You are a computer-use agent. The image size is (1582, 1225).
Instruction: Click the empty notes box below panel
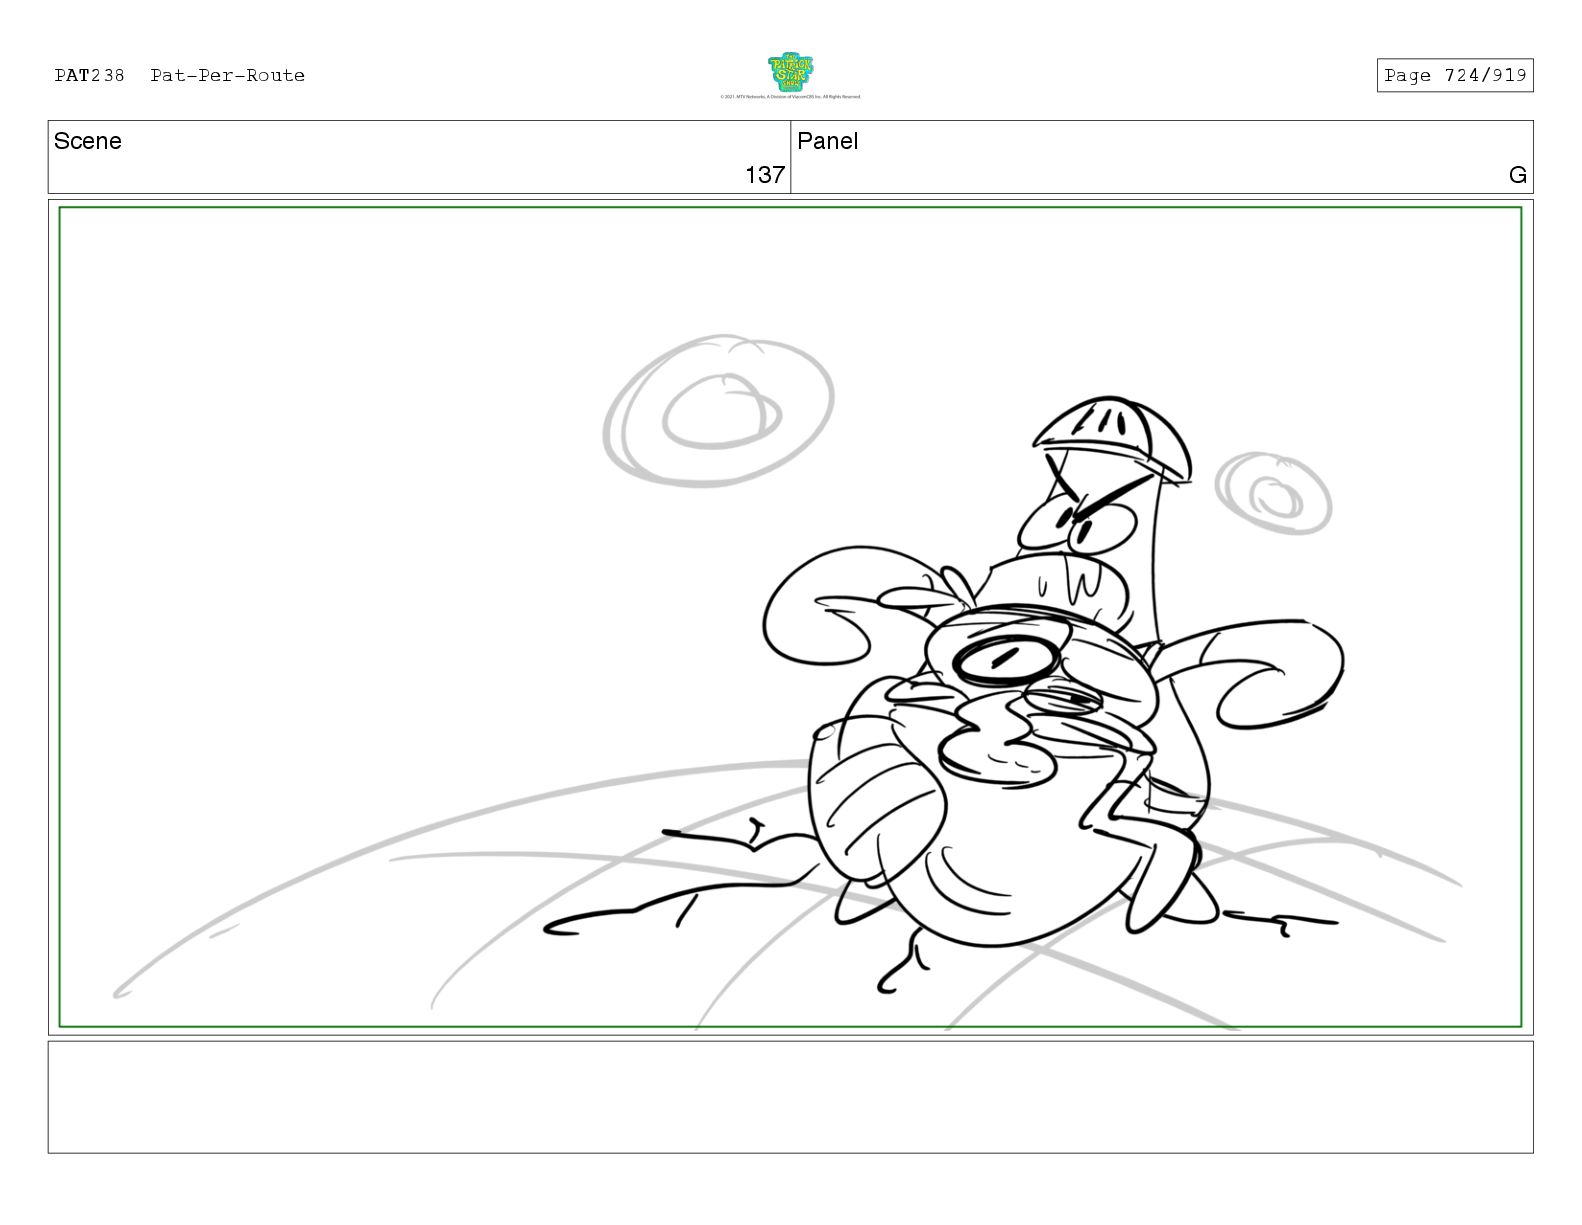tap(790, 1097)
